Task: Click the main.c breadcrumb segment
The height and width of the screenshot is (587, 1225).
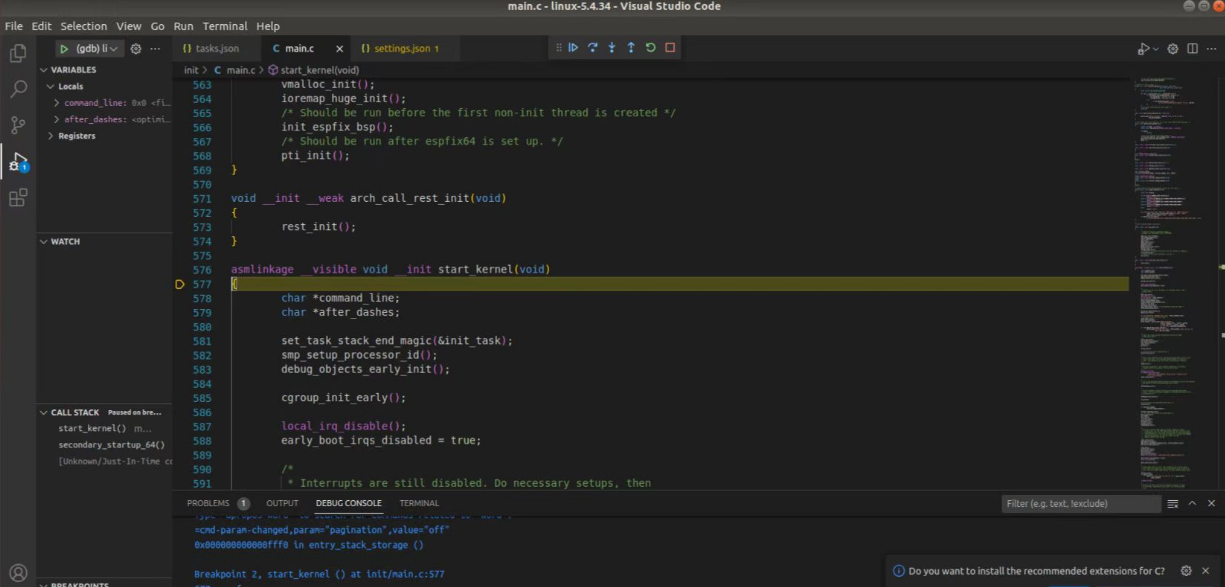Action: [x=235, y=70]
